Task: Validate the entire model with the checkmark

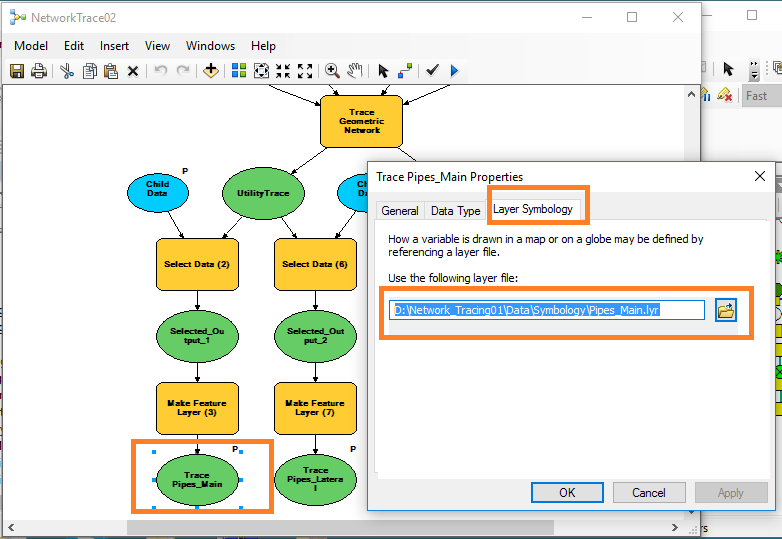Action: tap(432, 70)
